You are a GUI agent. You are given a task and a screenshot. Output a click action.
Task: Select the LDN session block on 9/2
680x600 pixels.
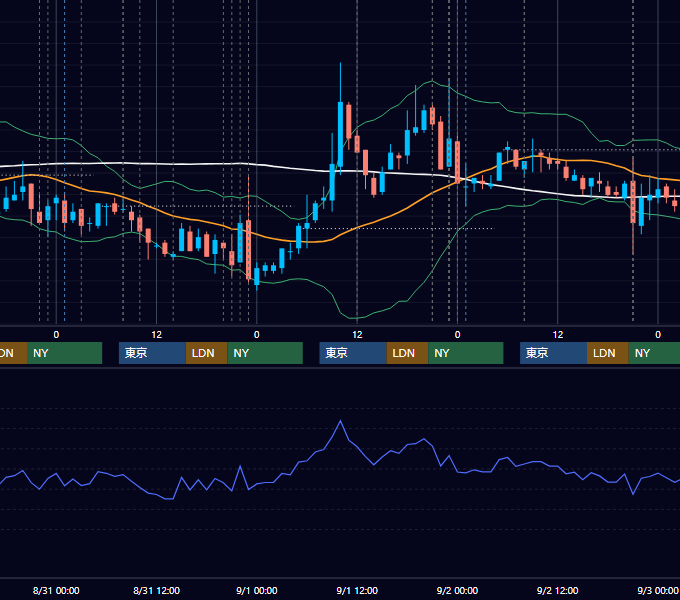pos(608,353)
